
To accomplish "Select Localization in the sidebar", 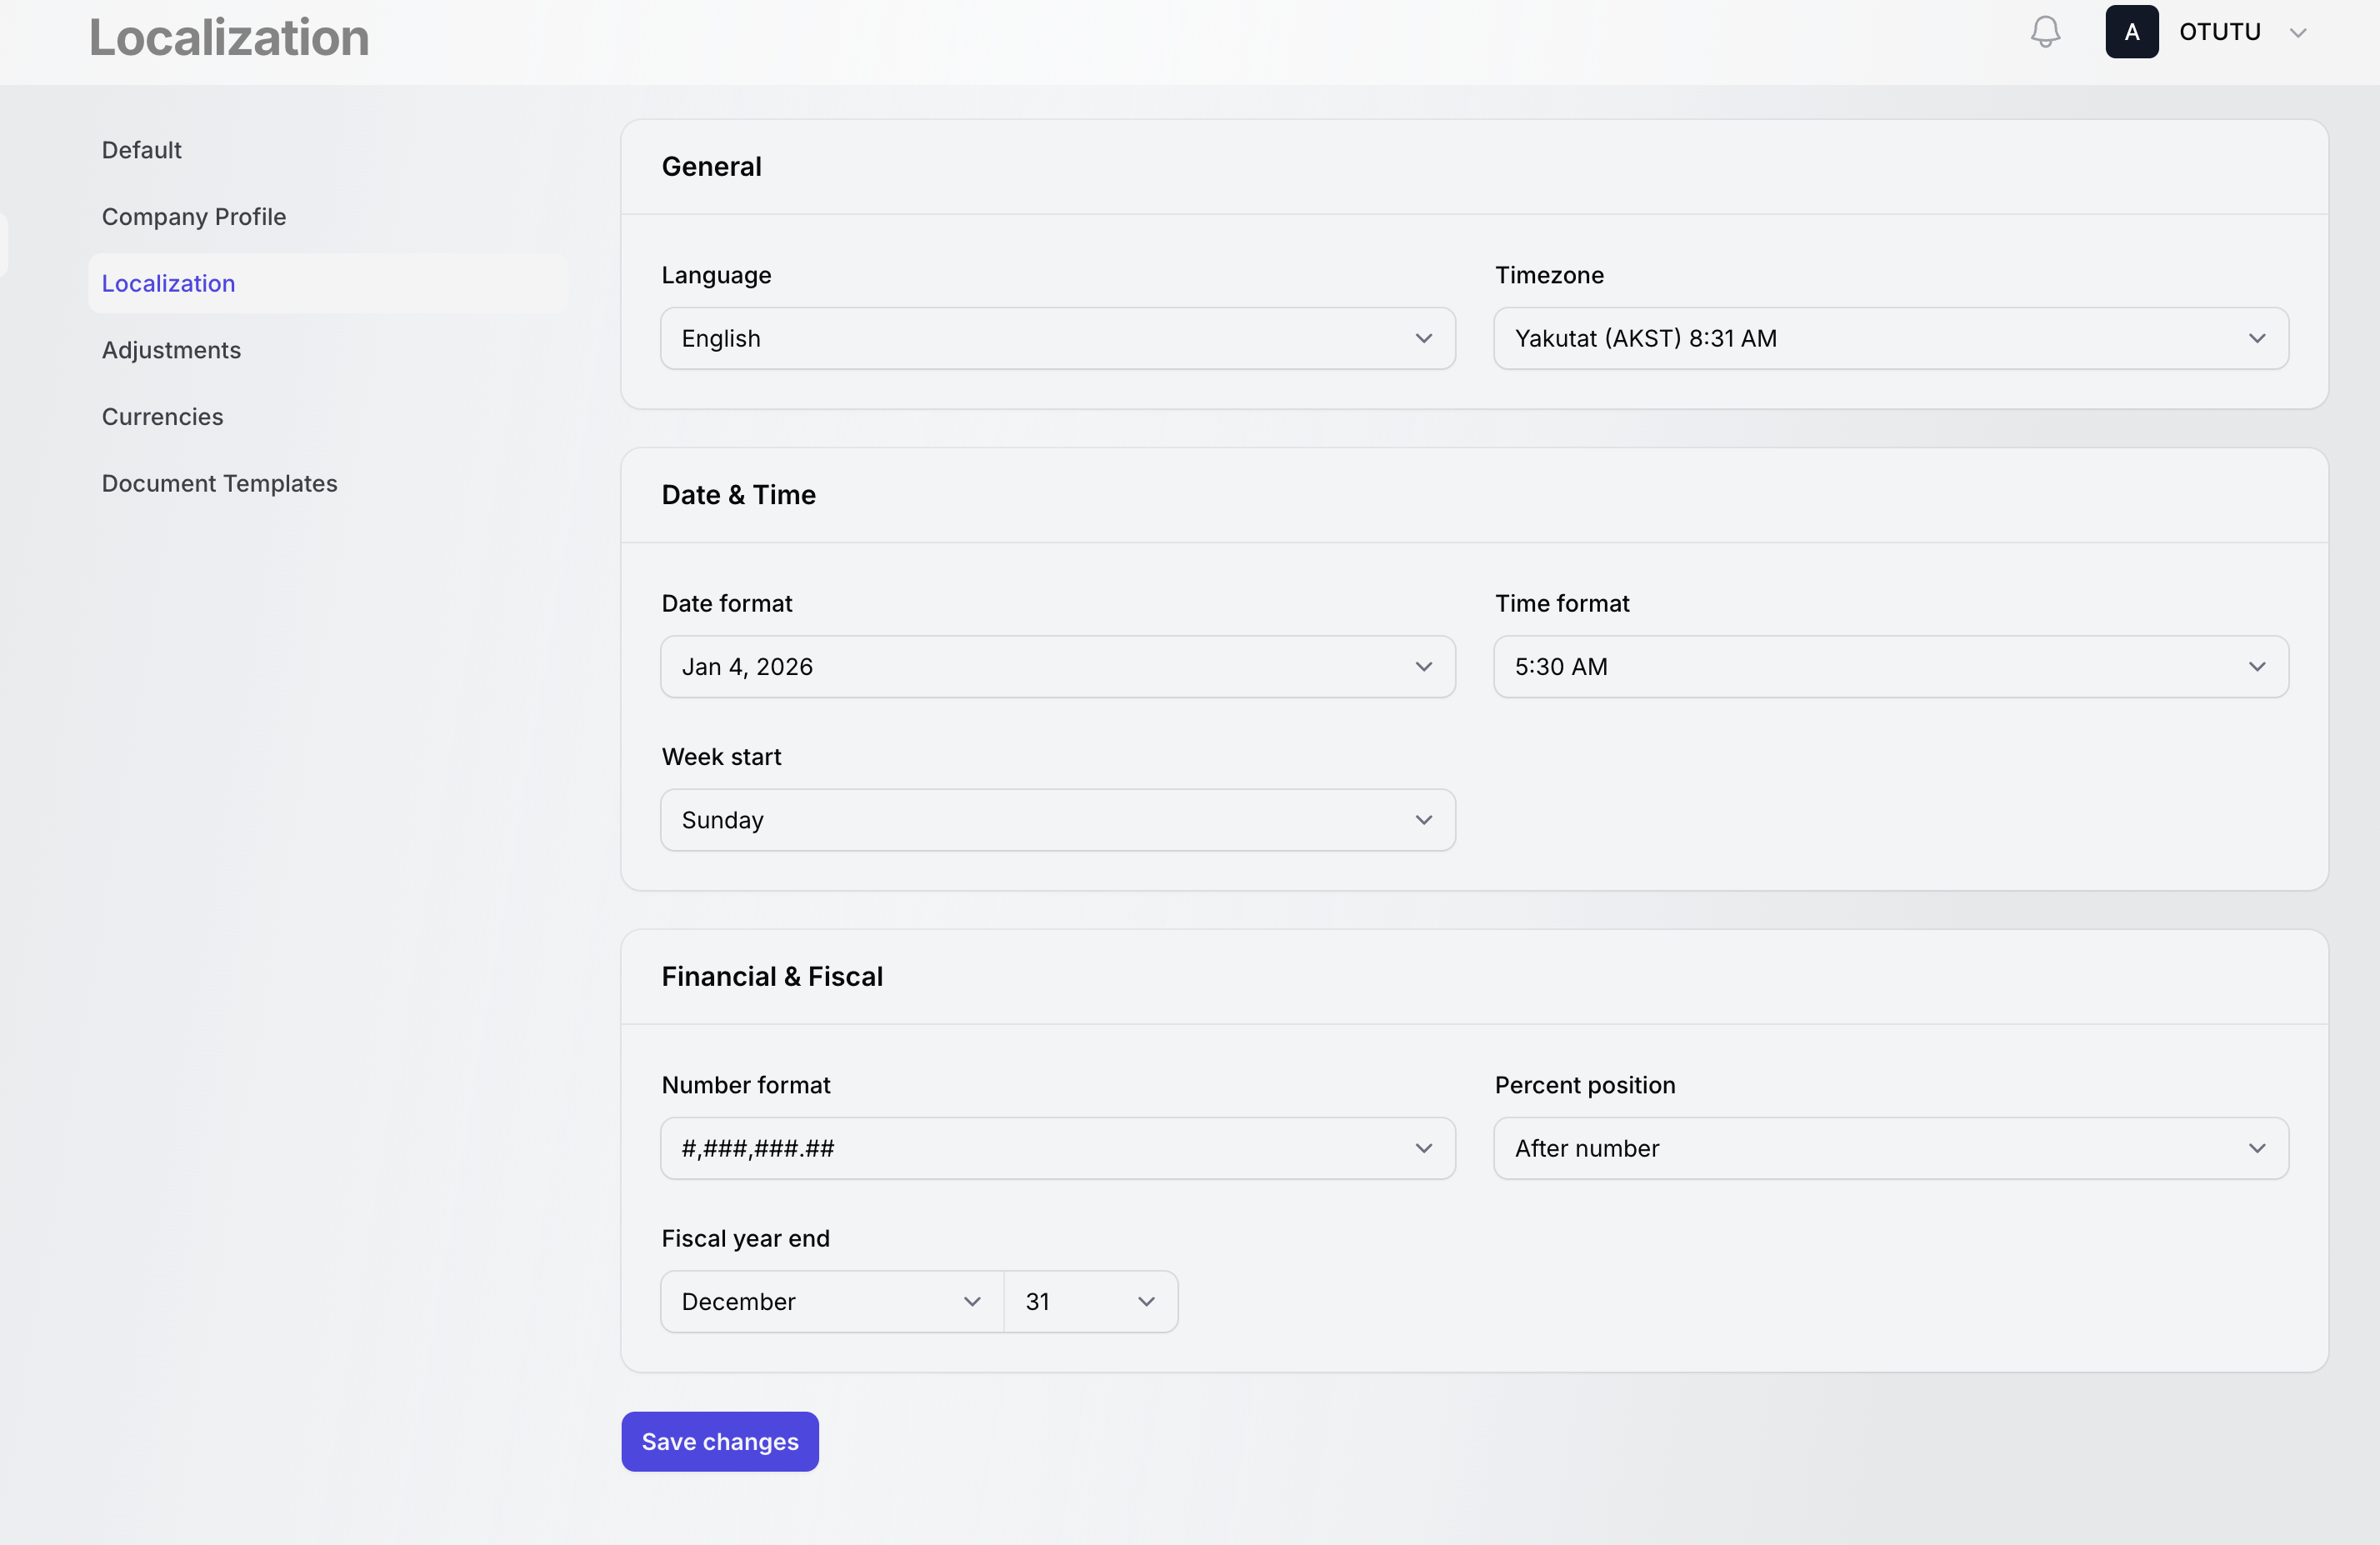I will (x=168, y=283).
